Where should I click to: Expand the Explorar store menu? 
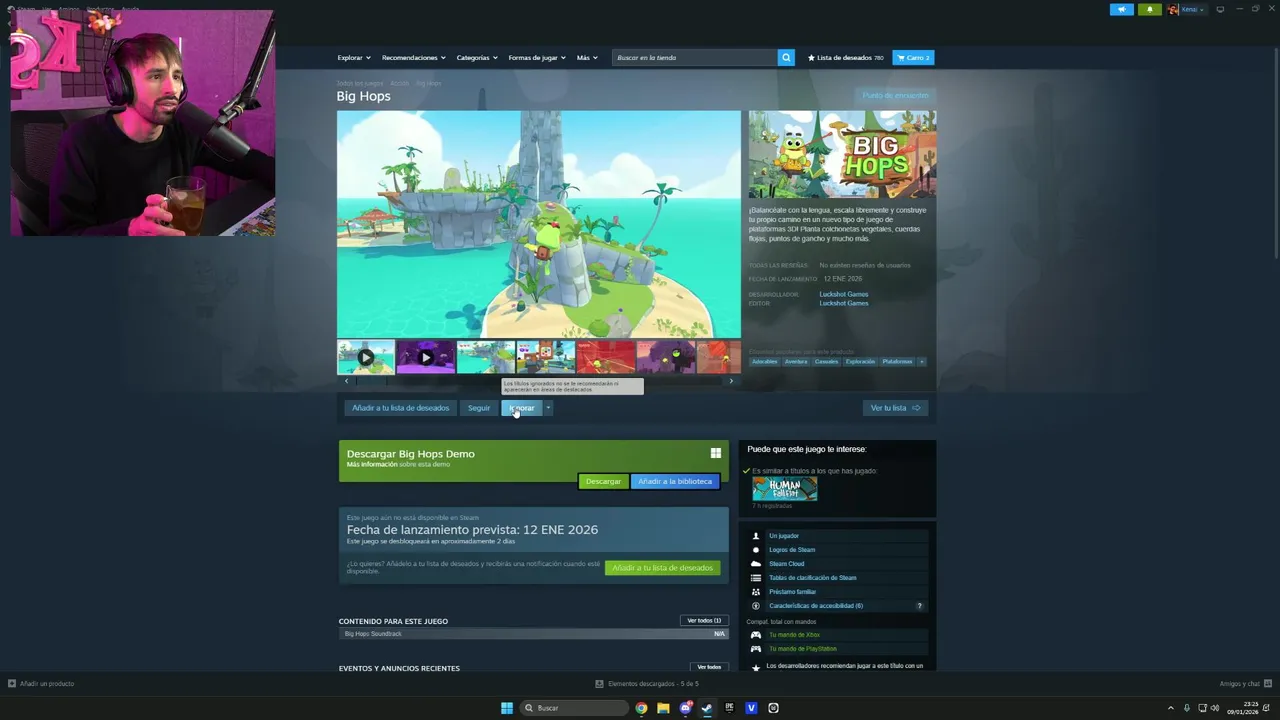pyautogui.click(x=354, y=58)
